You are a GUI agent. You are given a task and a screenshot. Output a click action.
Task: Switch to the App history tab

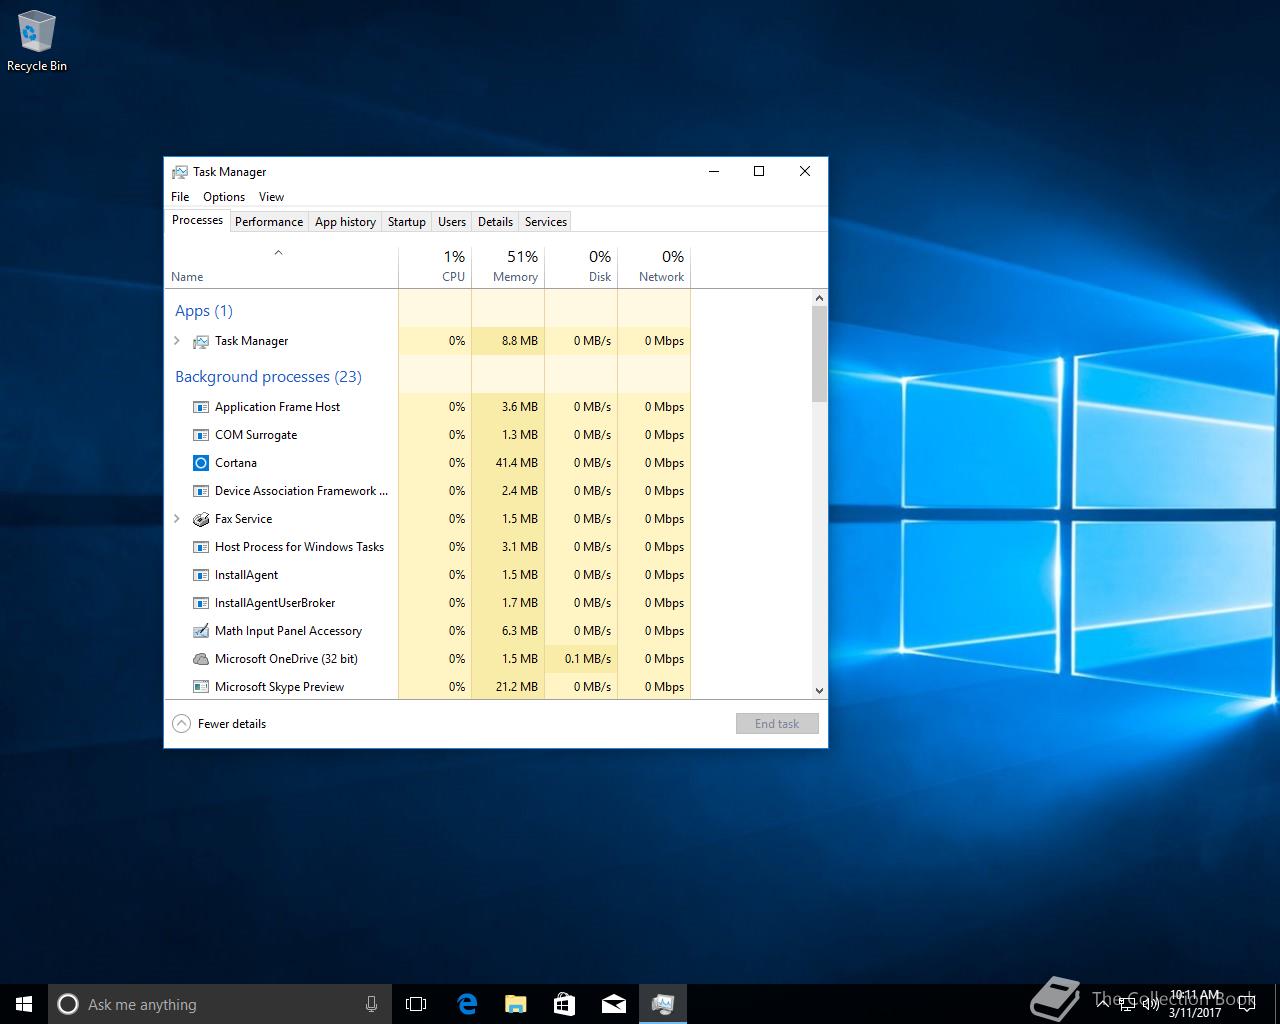(x=345, y=222)
